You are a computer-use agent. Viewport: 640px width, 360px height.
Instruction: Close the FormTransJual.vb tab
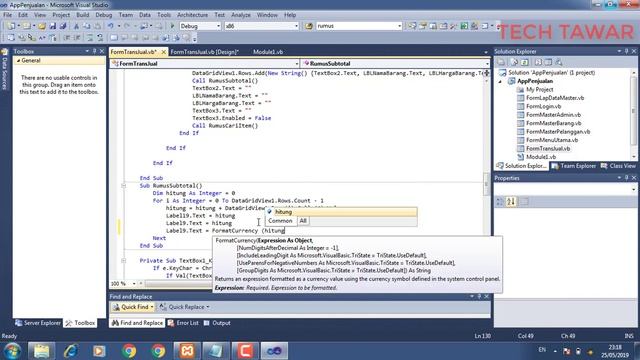click(x=163, y=52)
